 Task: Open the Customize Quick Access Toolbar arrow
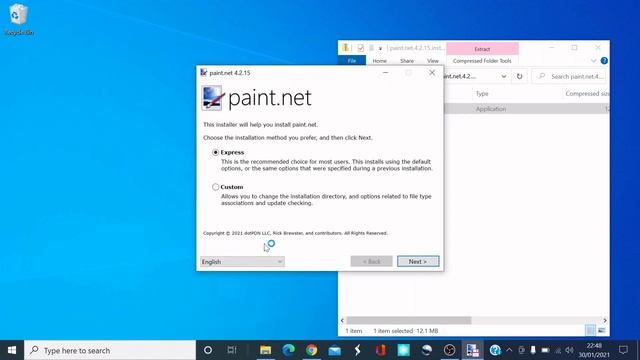[x=380, y=49]
